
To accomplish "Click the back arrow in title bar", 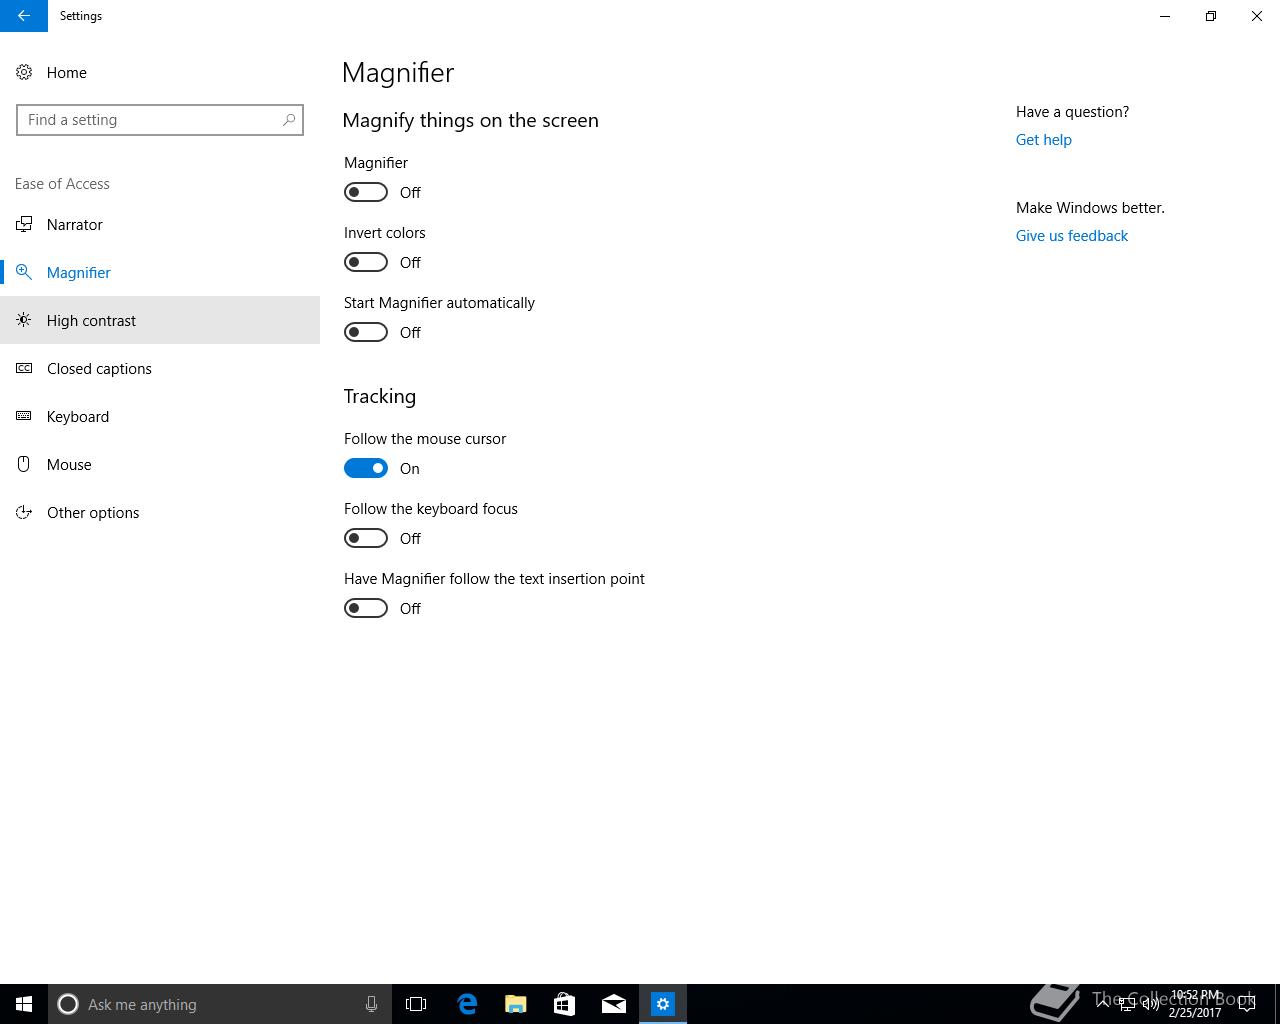I will pos(24,16).
